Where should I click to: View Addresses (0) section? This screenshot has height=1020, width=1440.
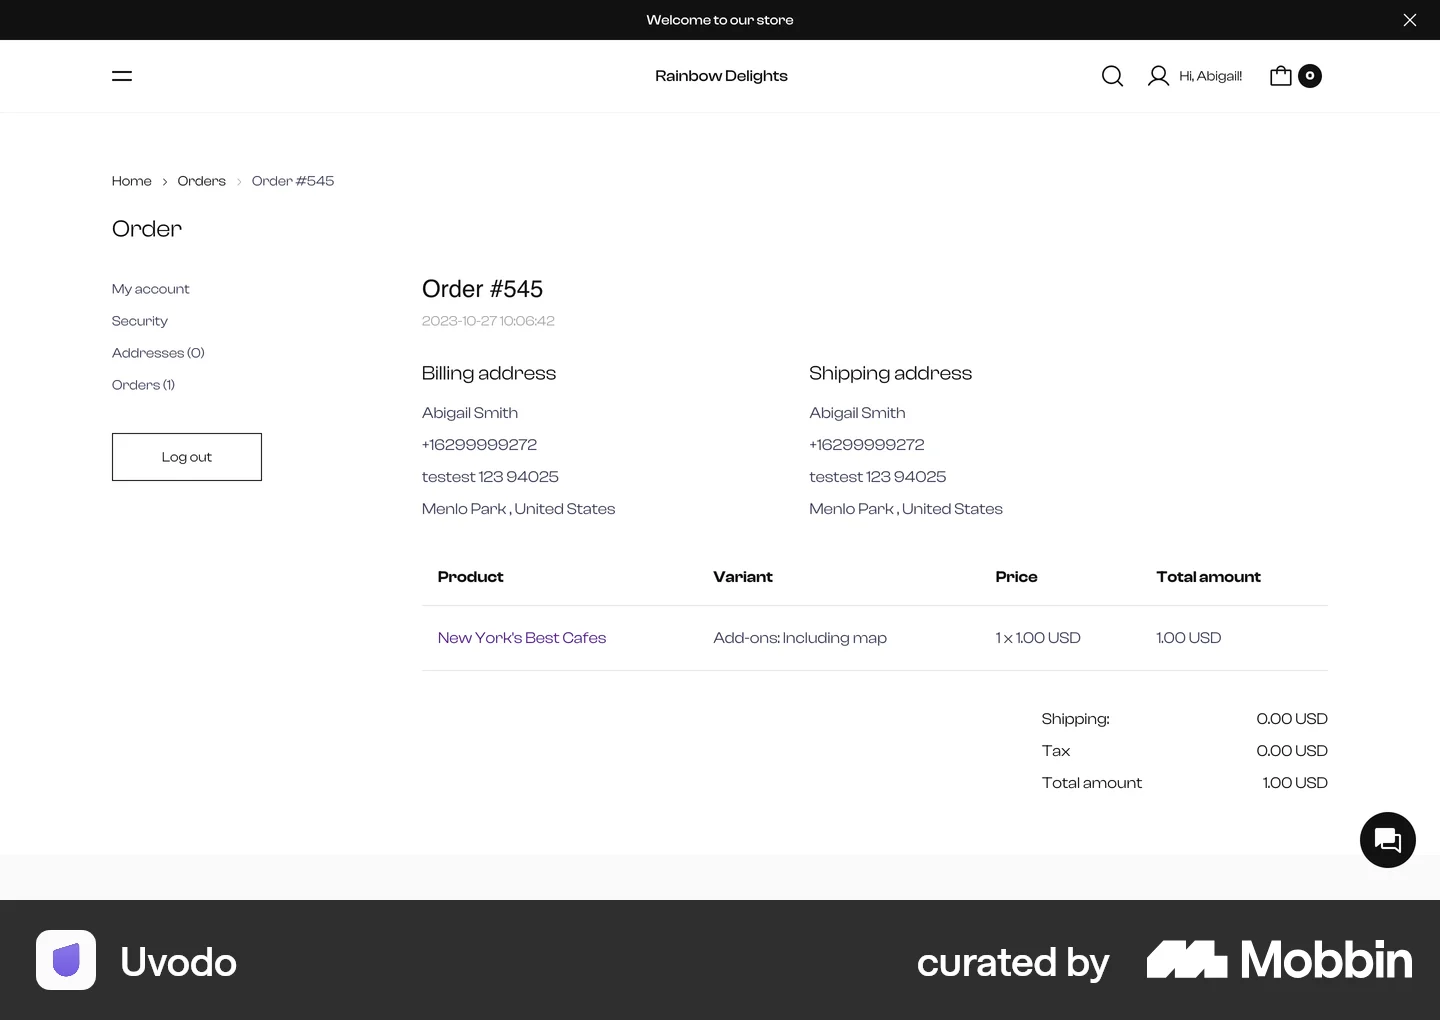pyautogui.click(x=158, y=353)
